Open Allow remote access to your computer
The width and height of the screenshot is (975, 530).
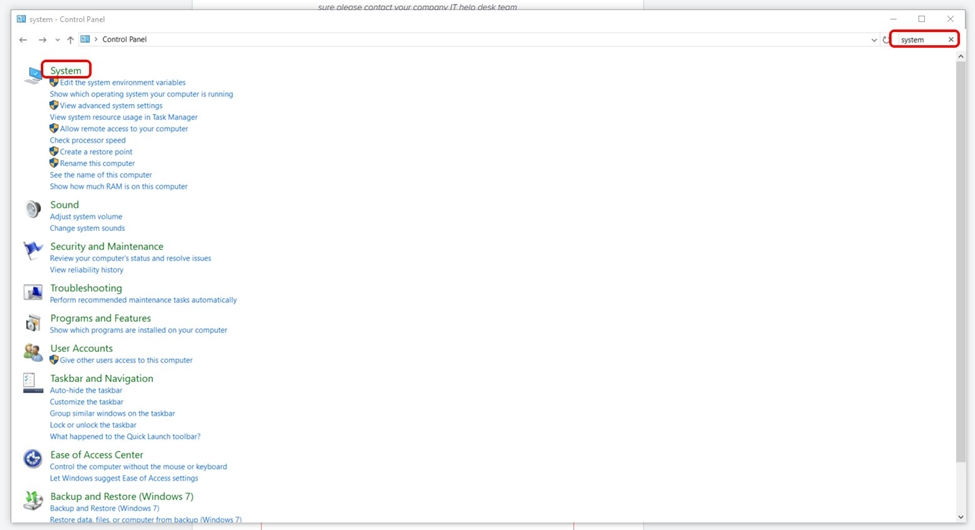tap(124, 129)
